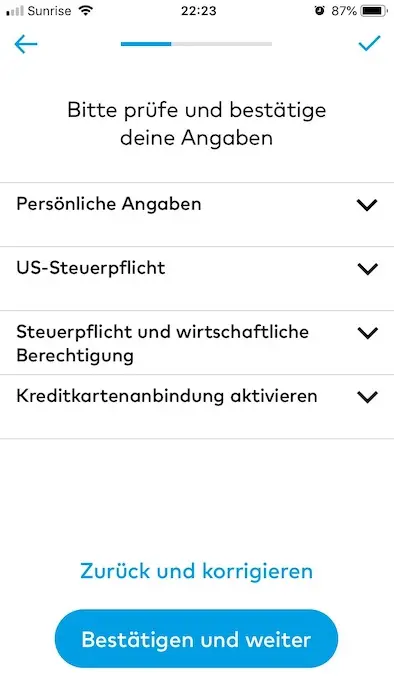Tap the battery icon in status bar
Screen dimensions: 394x700
pyautogui.click(x=374, y=11)
